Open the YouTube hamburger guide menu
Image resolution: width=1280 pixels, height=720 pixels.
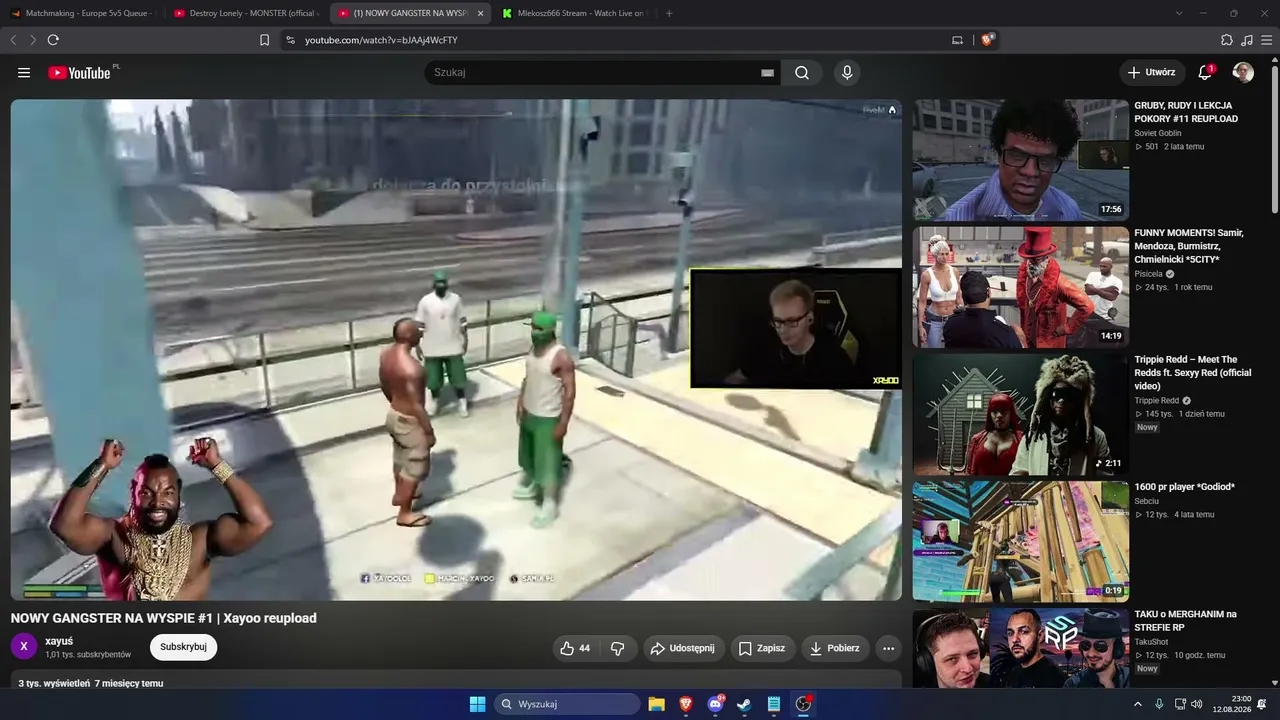pos(24,73)
